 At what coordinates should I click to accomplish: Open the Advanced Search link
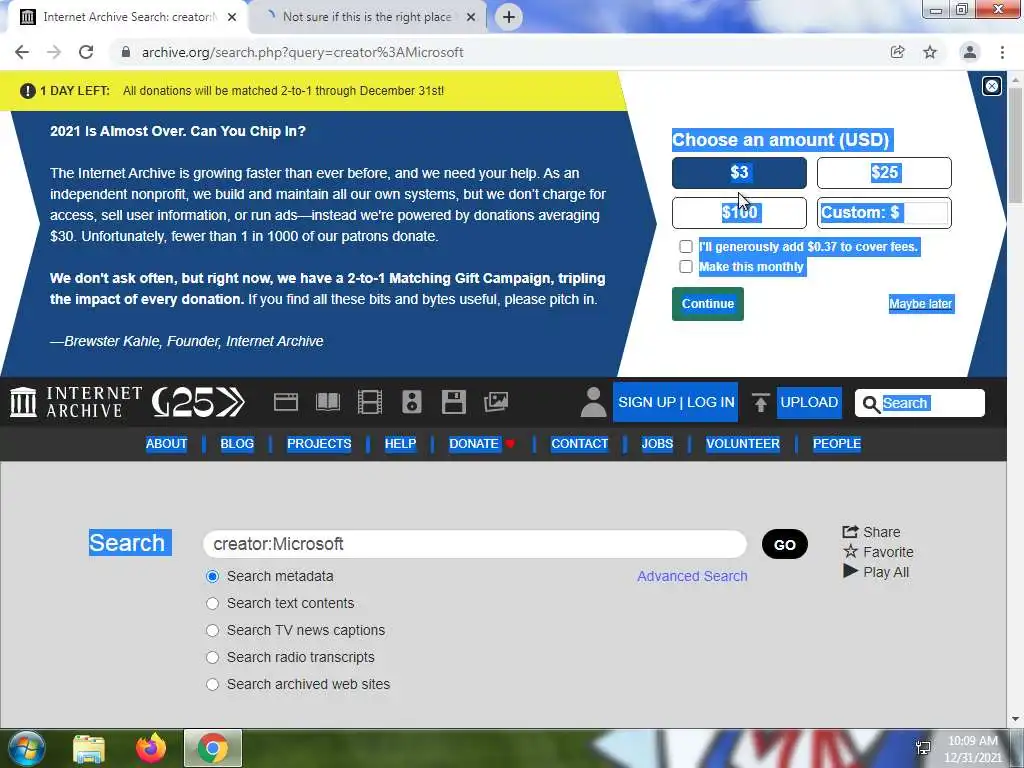[692, 576]
